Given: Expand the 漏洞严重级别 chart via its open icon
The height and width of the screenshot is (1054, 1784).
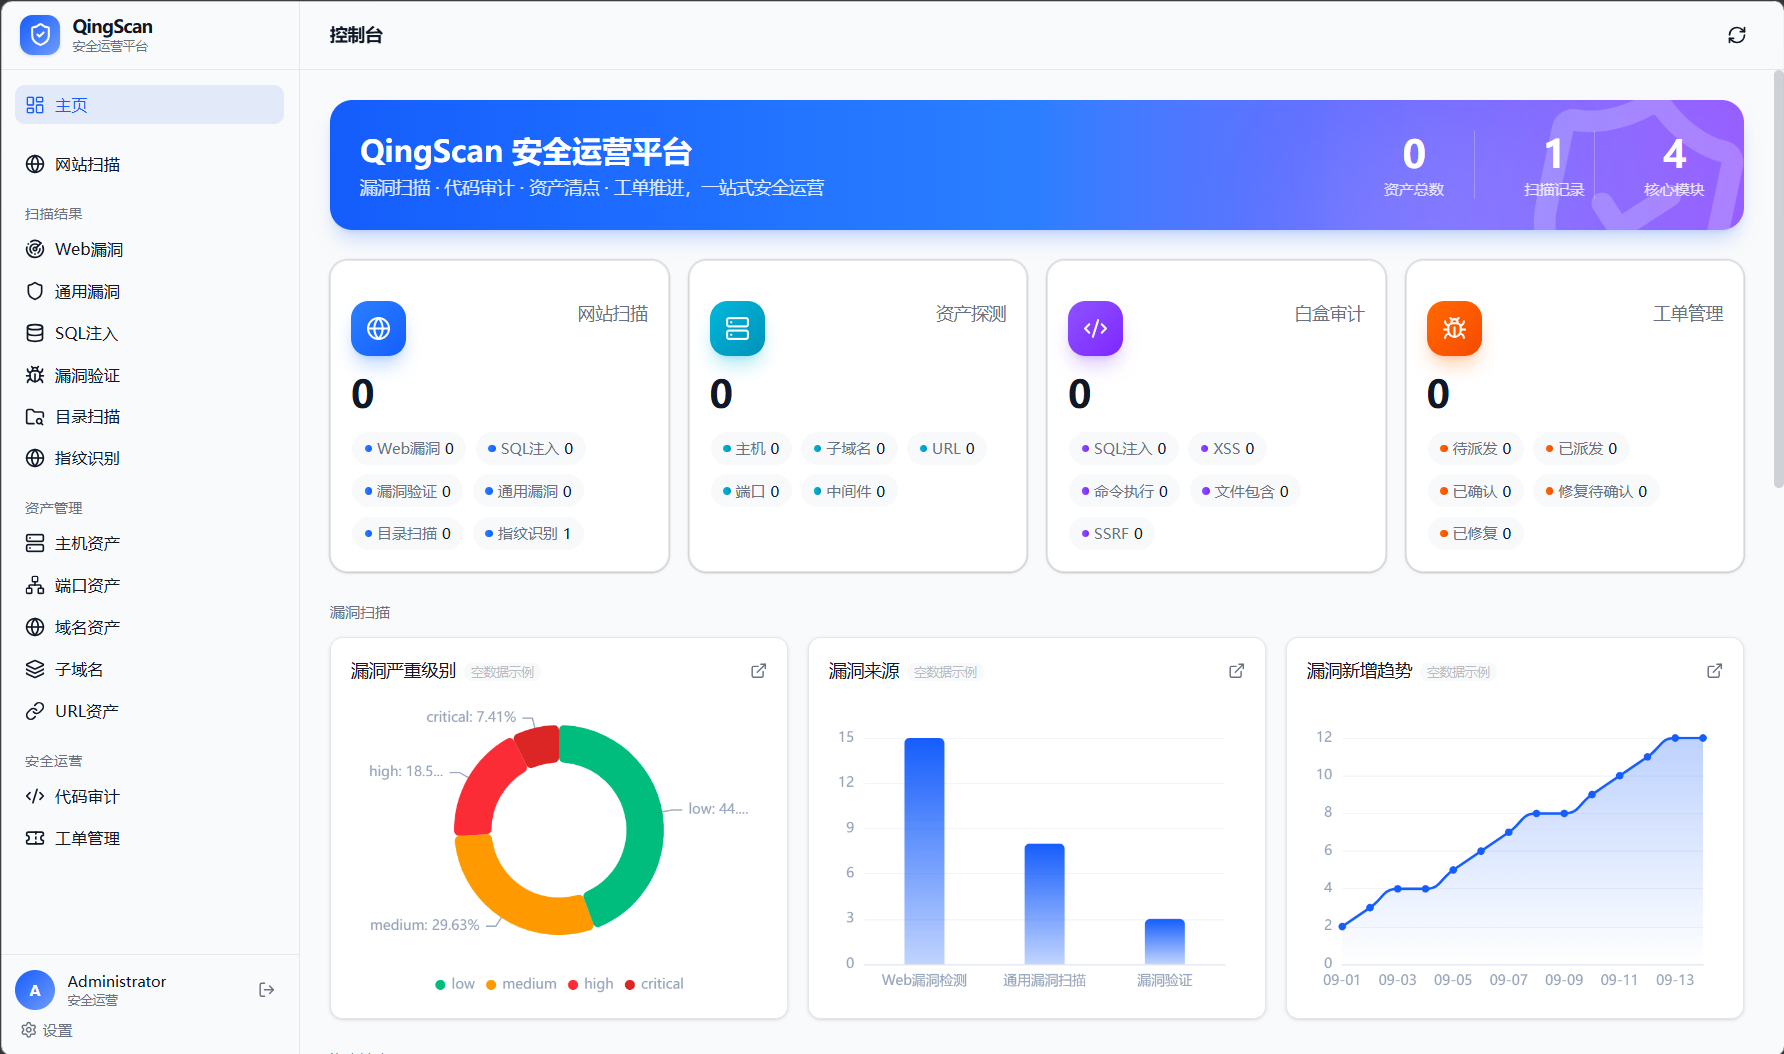Looking at the screenshot, I should pyautogui.click(x=759, y=671).
